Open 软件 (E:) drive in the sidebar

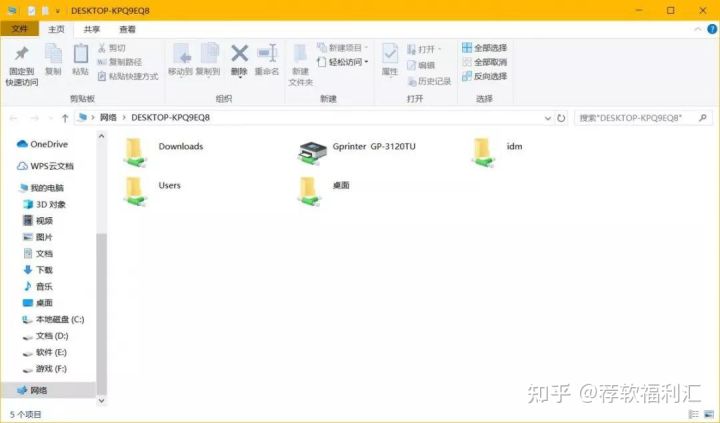[45, 352]
